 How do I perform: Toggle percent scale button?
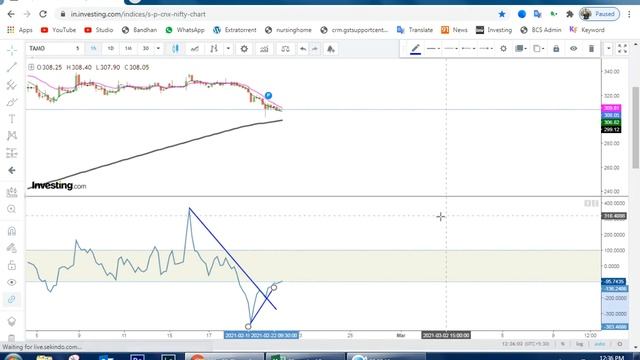coord(562,344)
